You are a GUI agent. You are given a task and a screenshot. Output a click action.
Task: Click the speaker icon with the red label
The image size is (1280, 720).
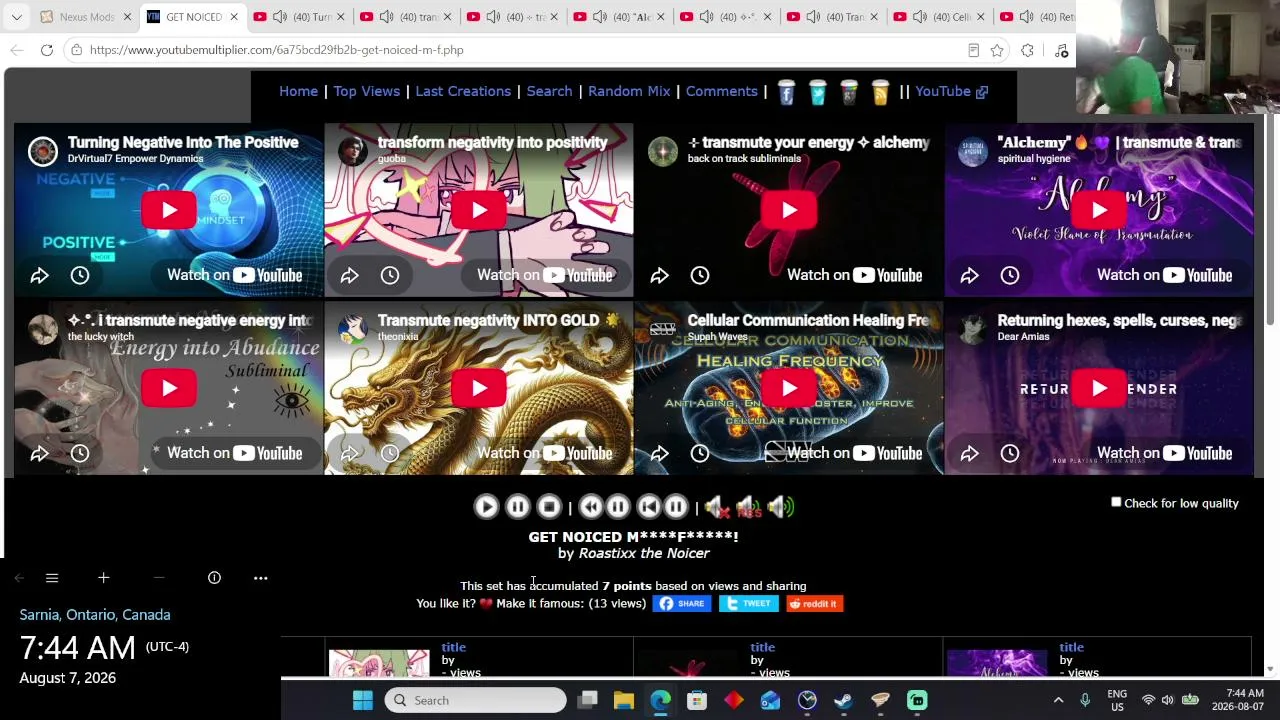click(x=748, y=507)
